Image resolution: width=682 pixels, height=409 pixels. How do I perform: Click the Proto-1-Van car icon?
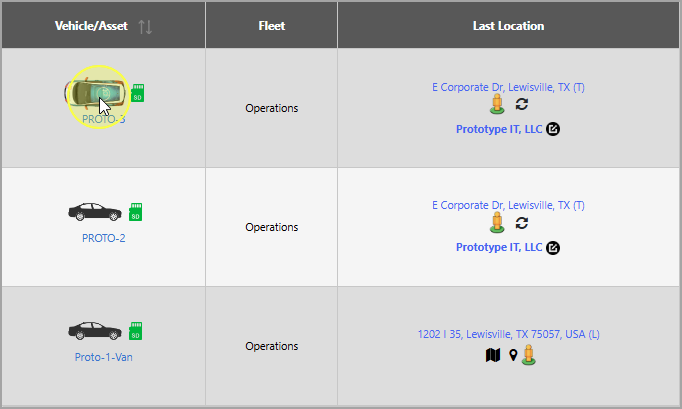95,331
